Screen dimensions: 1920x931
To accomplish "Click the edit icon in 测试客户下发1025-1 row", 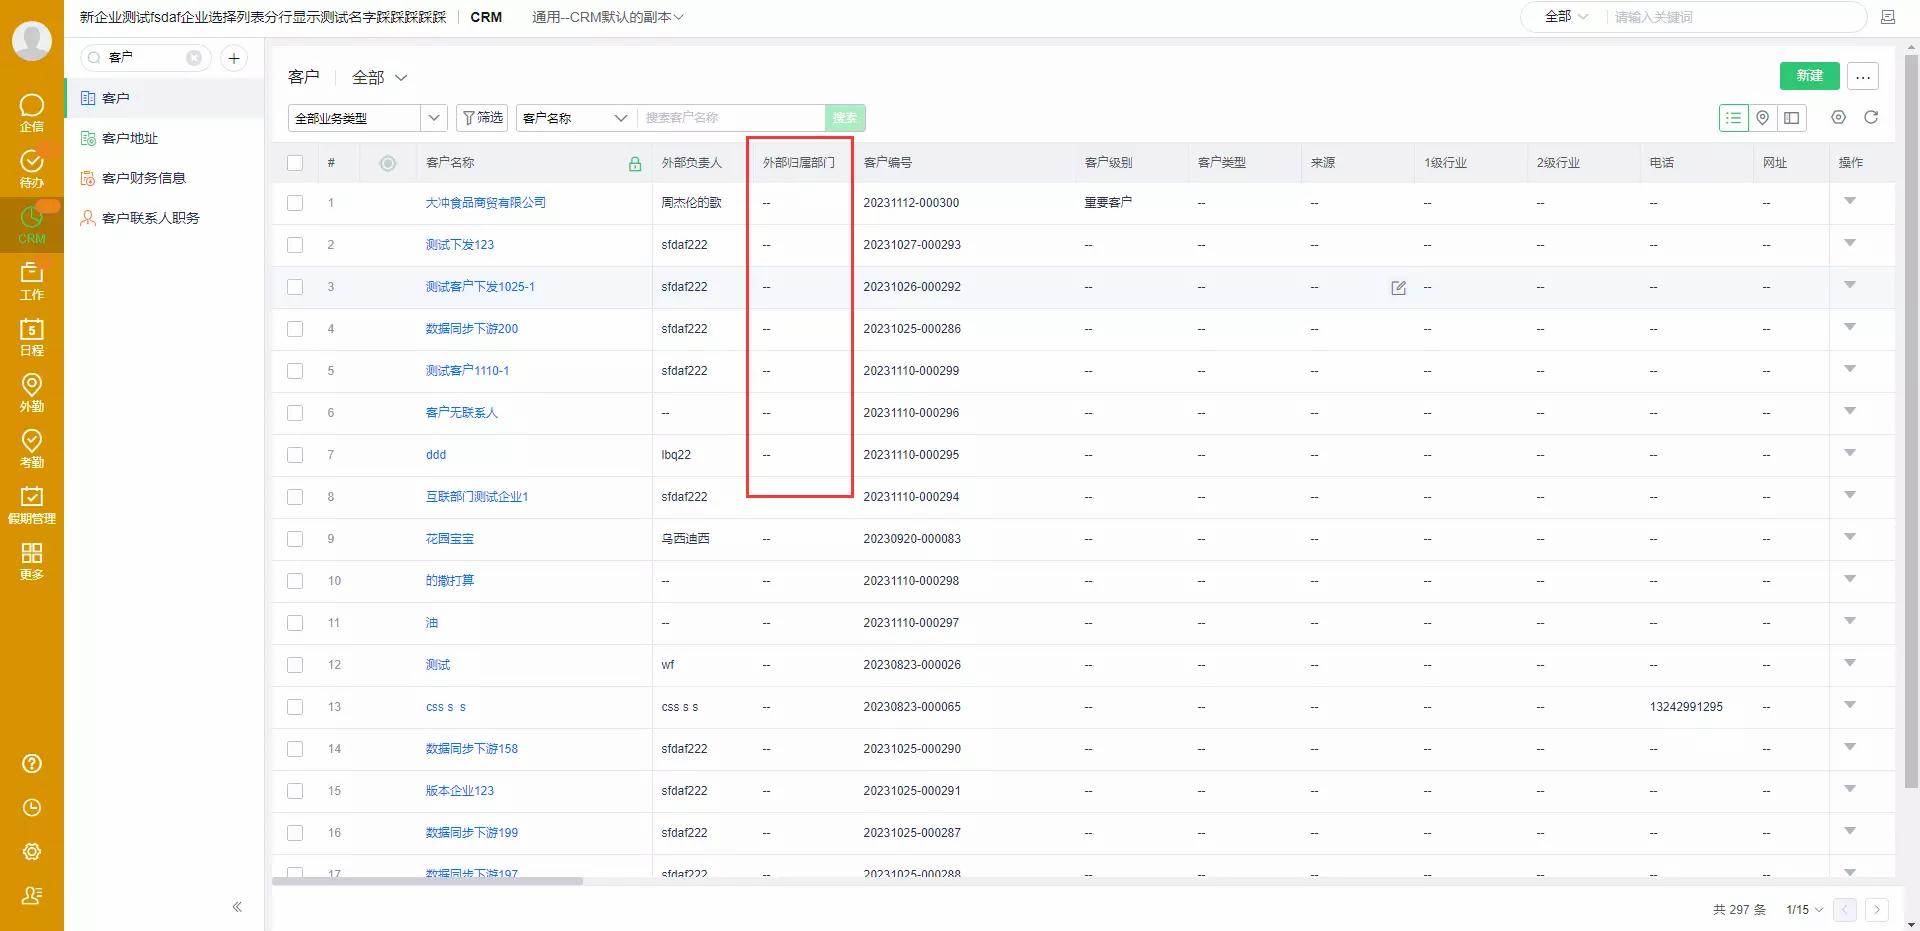I will coord(1398,288).
